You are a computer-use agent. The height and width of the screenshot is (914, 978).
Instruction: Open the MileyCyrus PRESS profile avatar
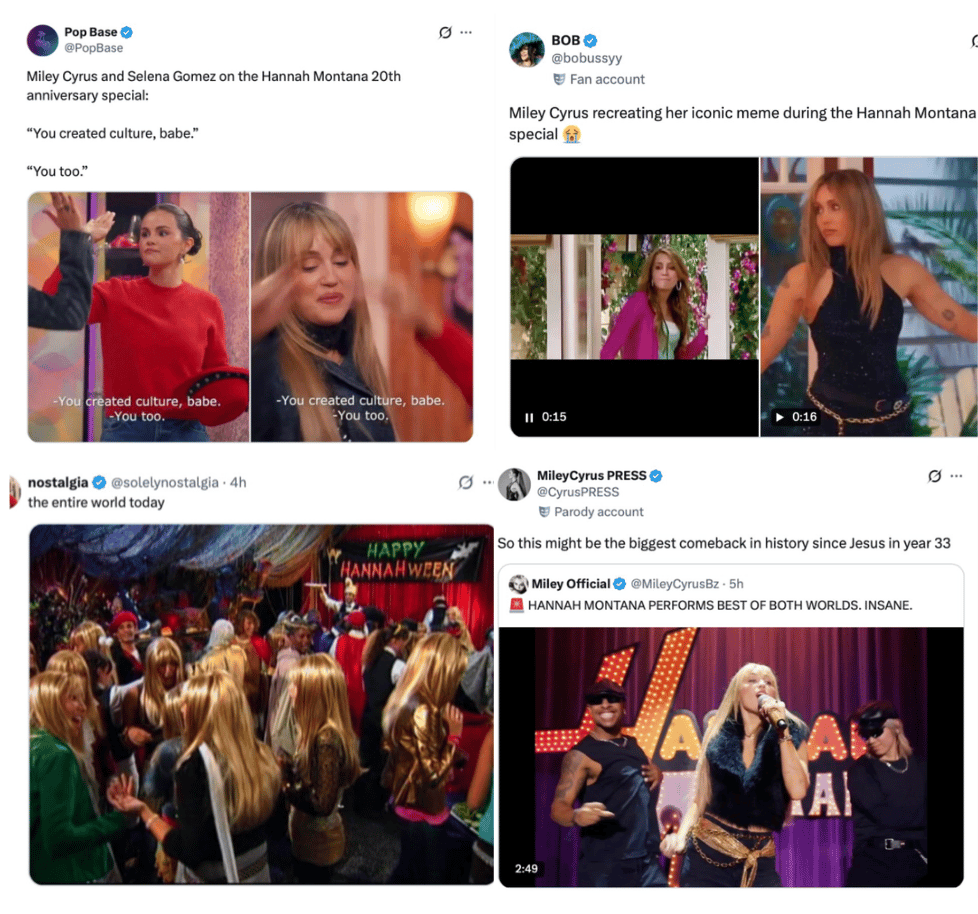515,485
